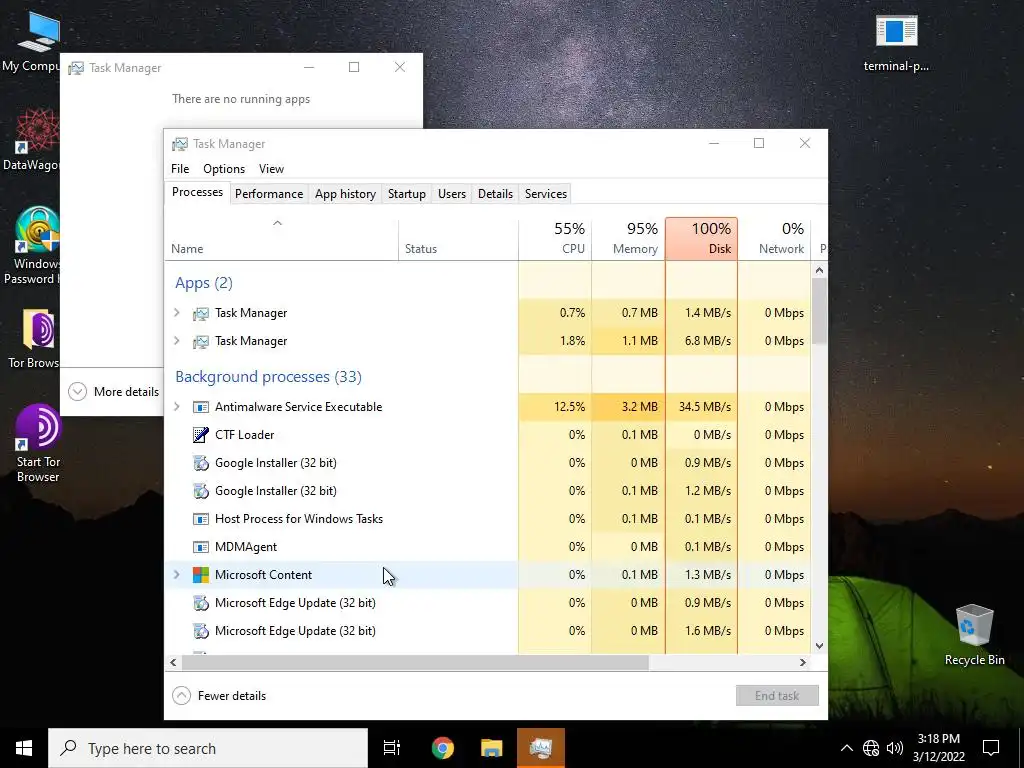
Task: Click the Antimalware Service Executable process icon
Action: coord(200,407)
